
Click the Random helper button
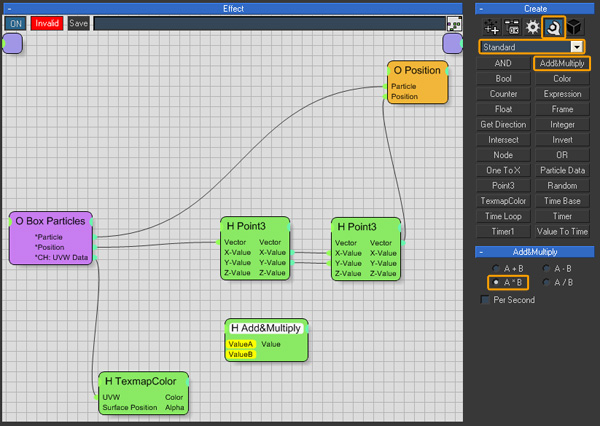coord(562,186)
